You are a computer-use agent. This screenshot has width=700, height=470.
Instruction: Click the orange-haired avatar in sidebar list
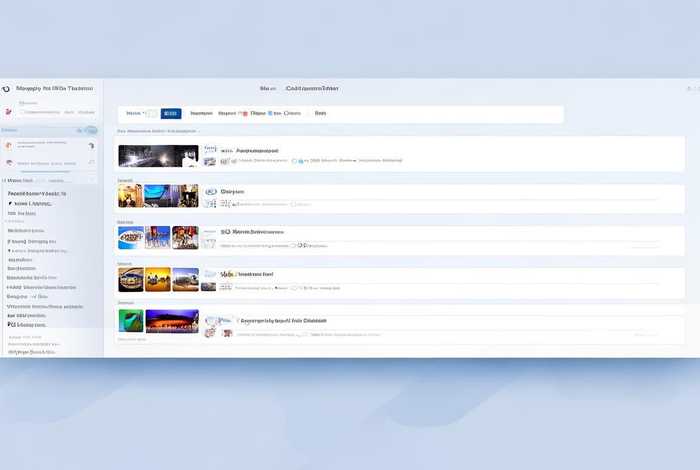pos(8,146)
